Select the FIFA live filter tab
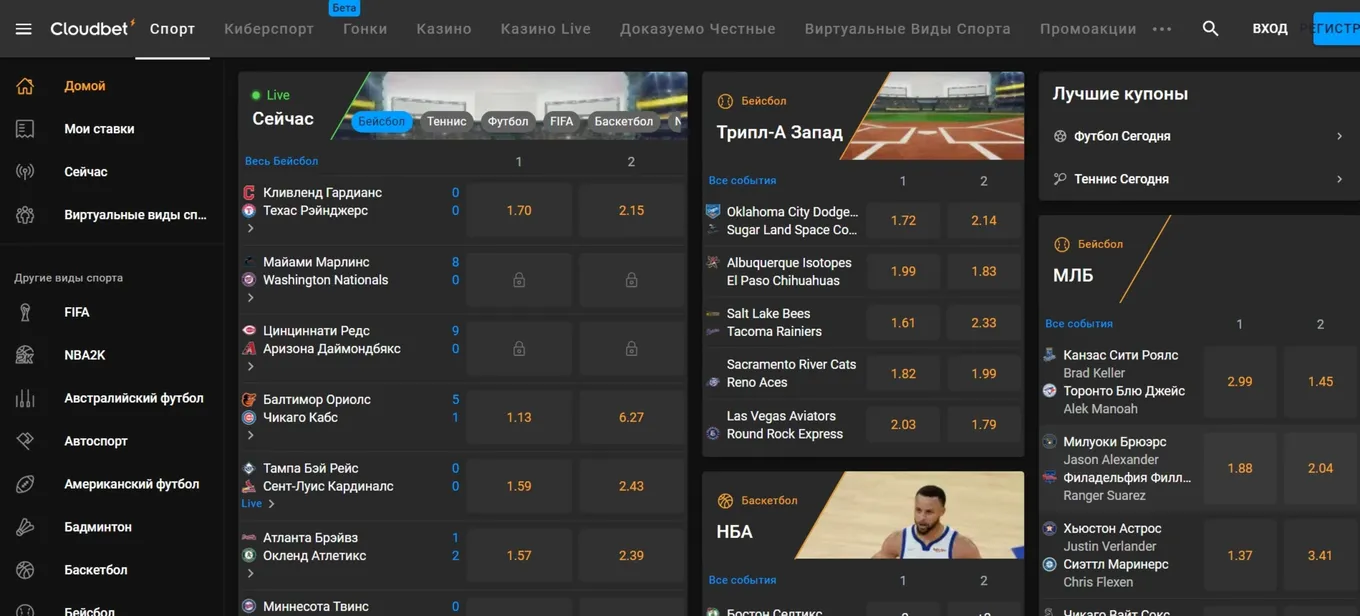The image size is (1360, 616). pyautogui.click(x=562, y=122)
